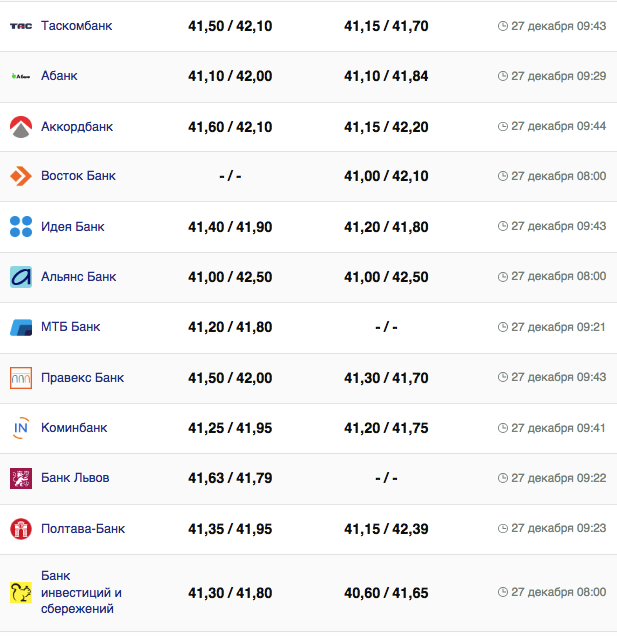
Task: Click the red Аккордбанк logo icon
Action: coord(21,127)
